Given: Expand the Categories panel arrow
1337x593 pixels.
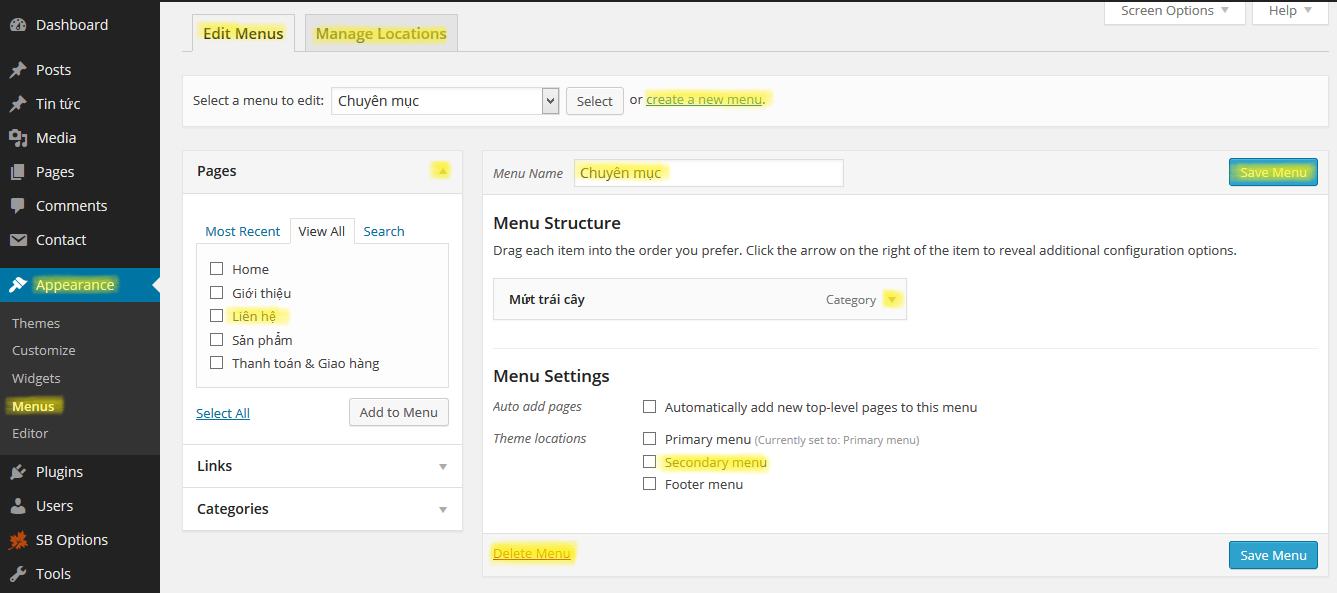Looking at the screenshot, I should pyautogui.click(x=443, y=510).
